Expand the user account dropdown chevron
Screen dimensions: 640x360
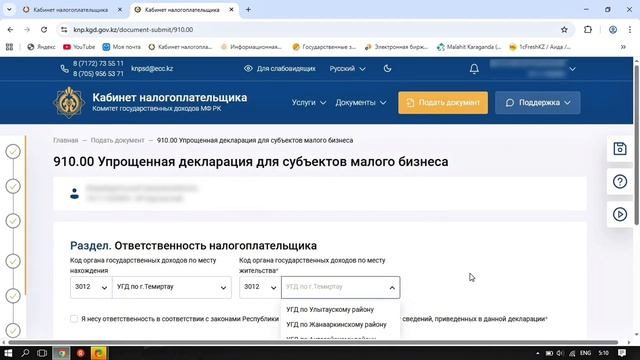573,69
